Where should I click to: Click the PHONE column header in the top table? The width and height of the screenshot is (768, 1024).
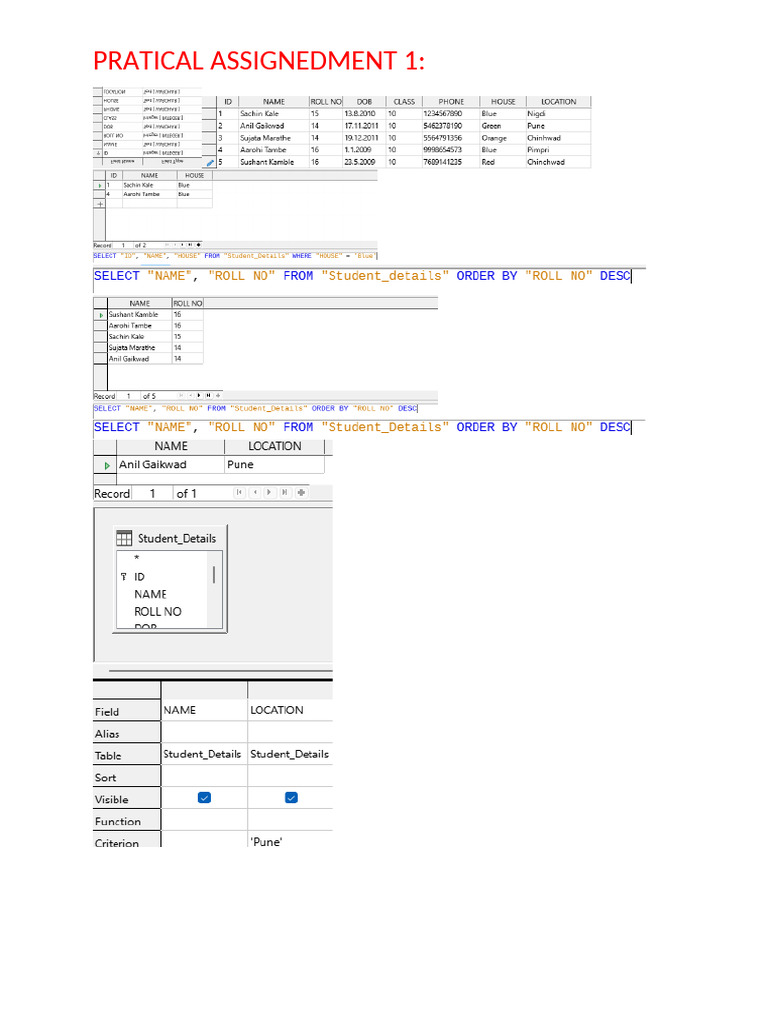(451, 102)
